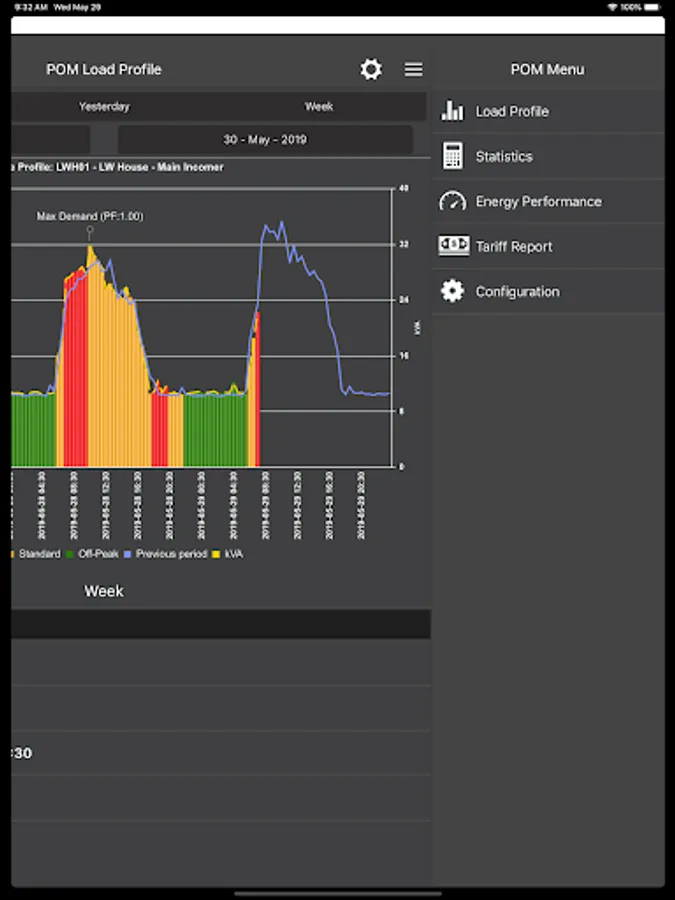Click the kVA axis label
The width and height of the screenshot is (675, 900).
coord(417,327)
